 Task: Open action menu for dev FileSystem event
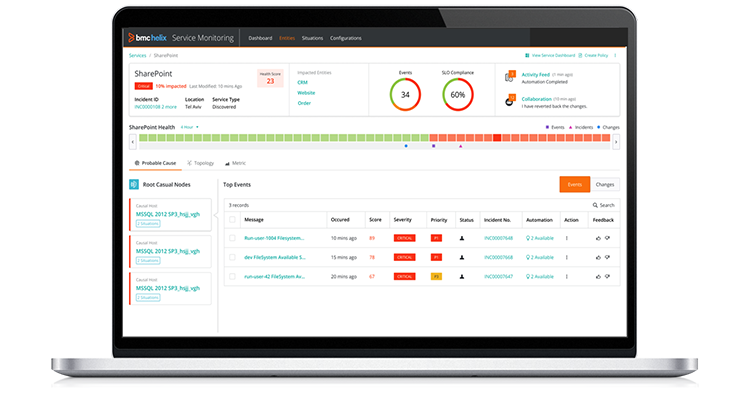567,257
